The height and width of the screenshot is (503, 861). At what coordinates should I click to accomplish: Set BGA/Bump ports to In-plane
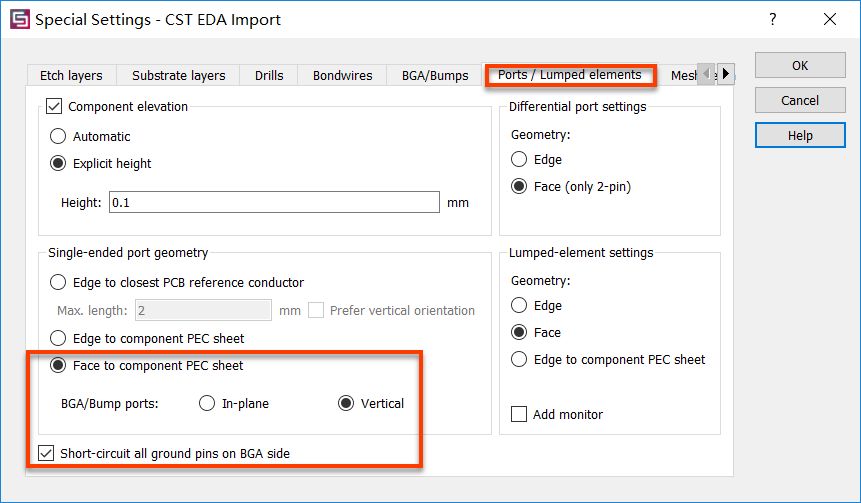(206, 403)
